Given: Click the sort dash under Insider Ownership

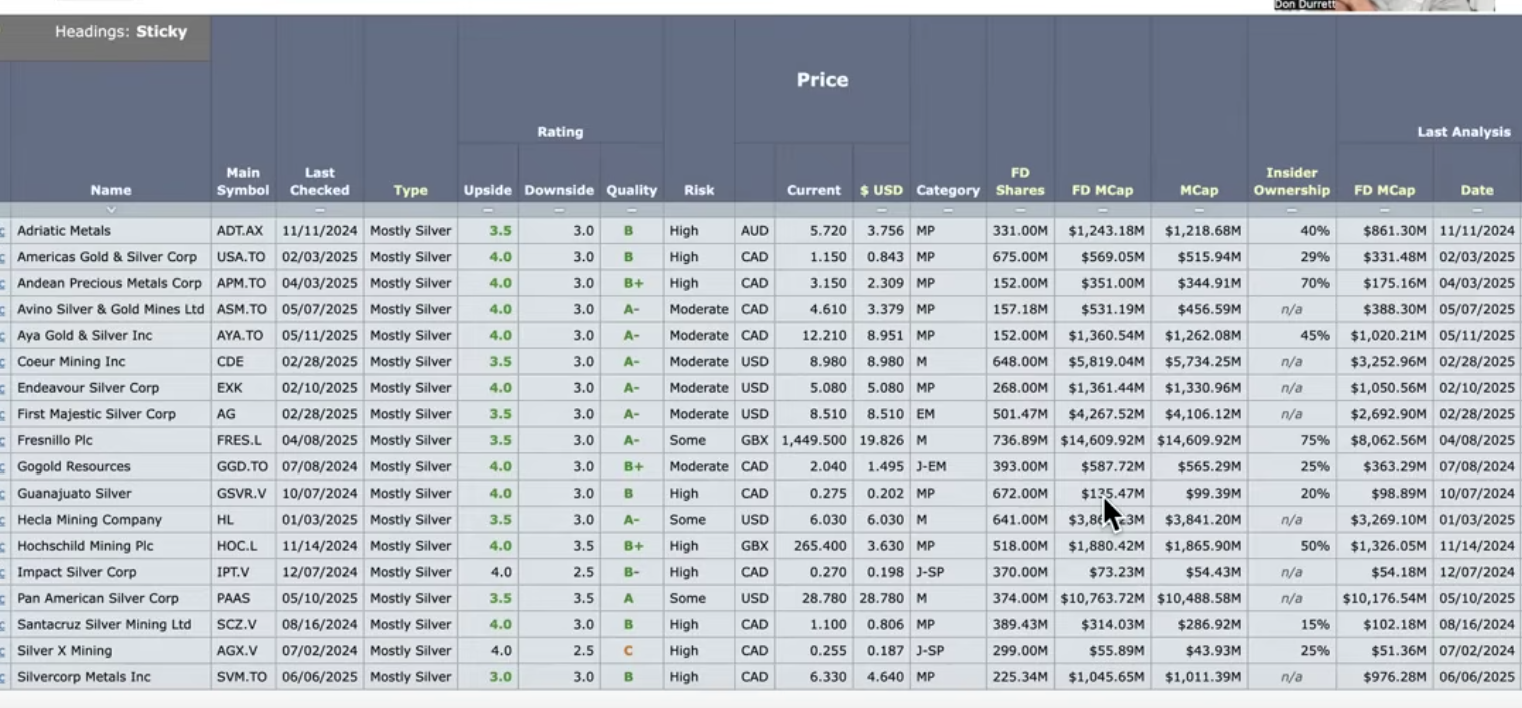Looking at the screenshot, I should [x=1291, y=210].
